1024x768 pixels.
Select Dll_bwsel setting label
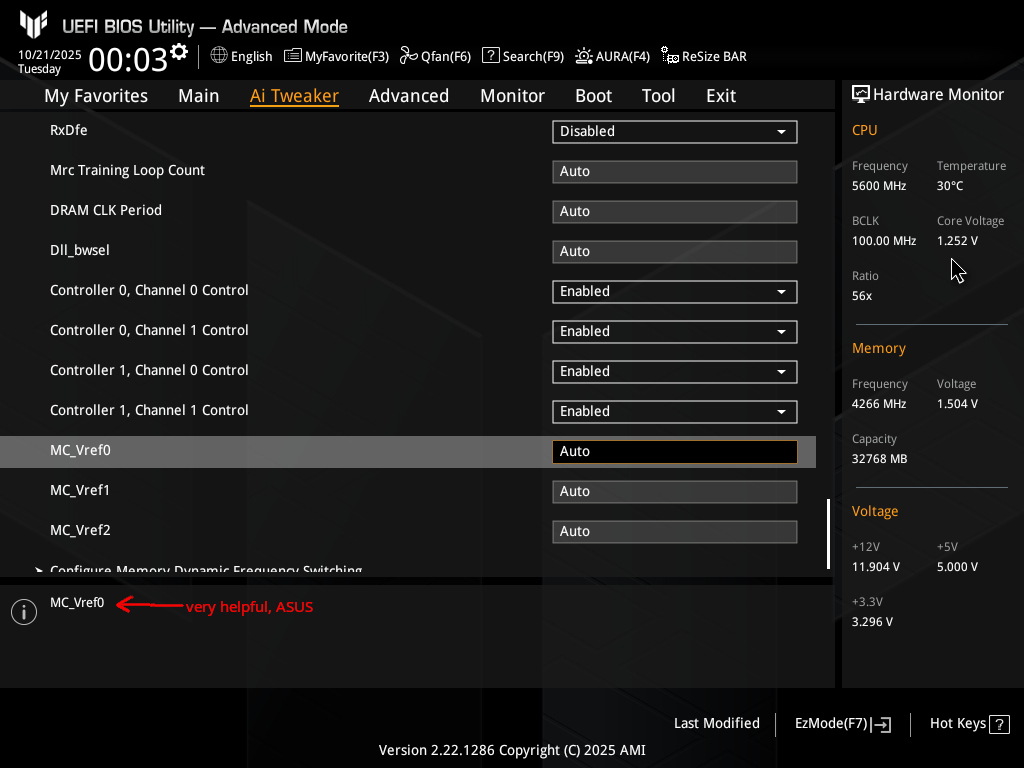point(80,251)
